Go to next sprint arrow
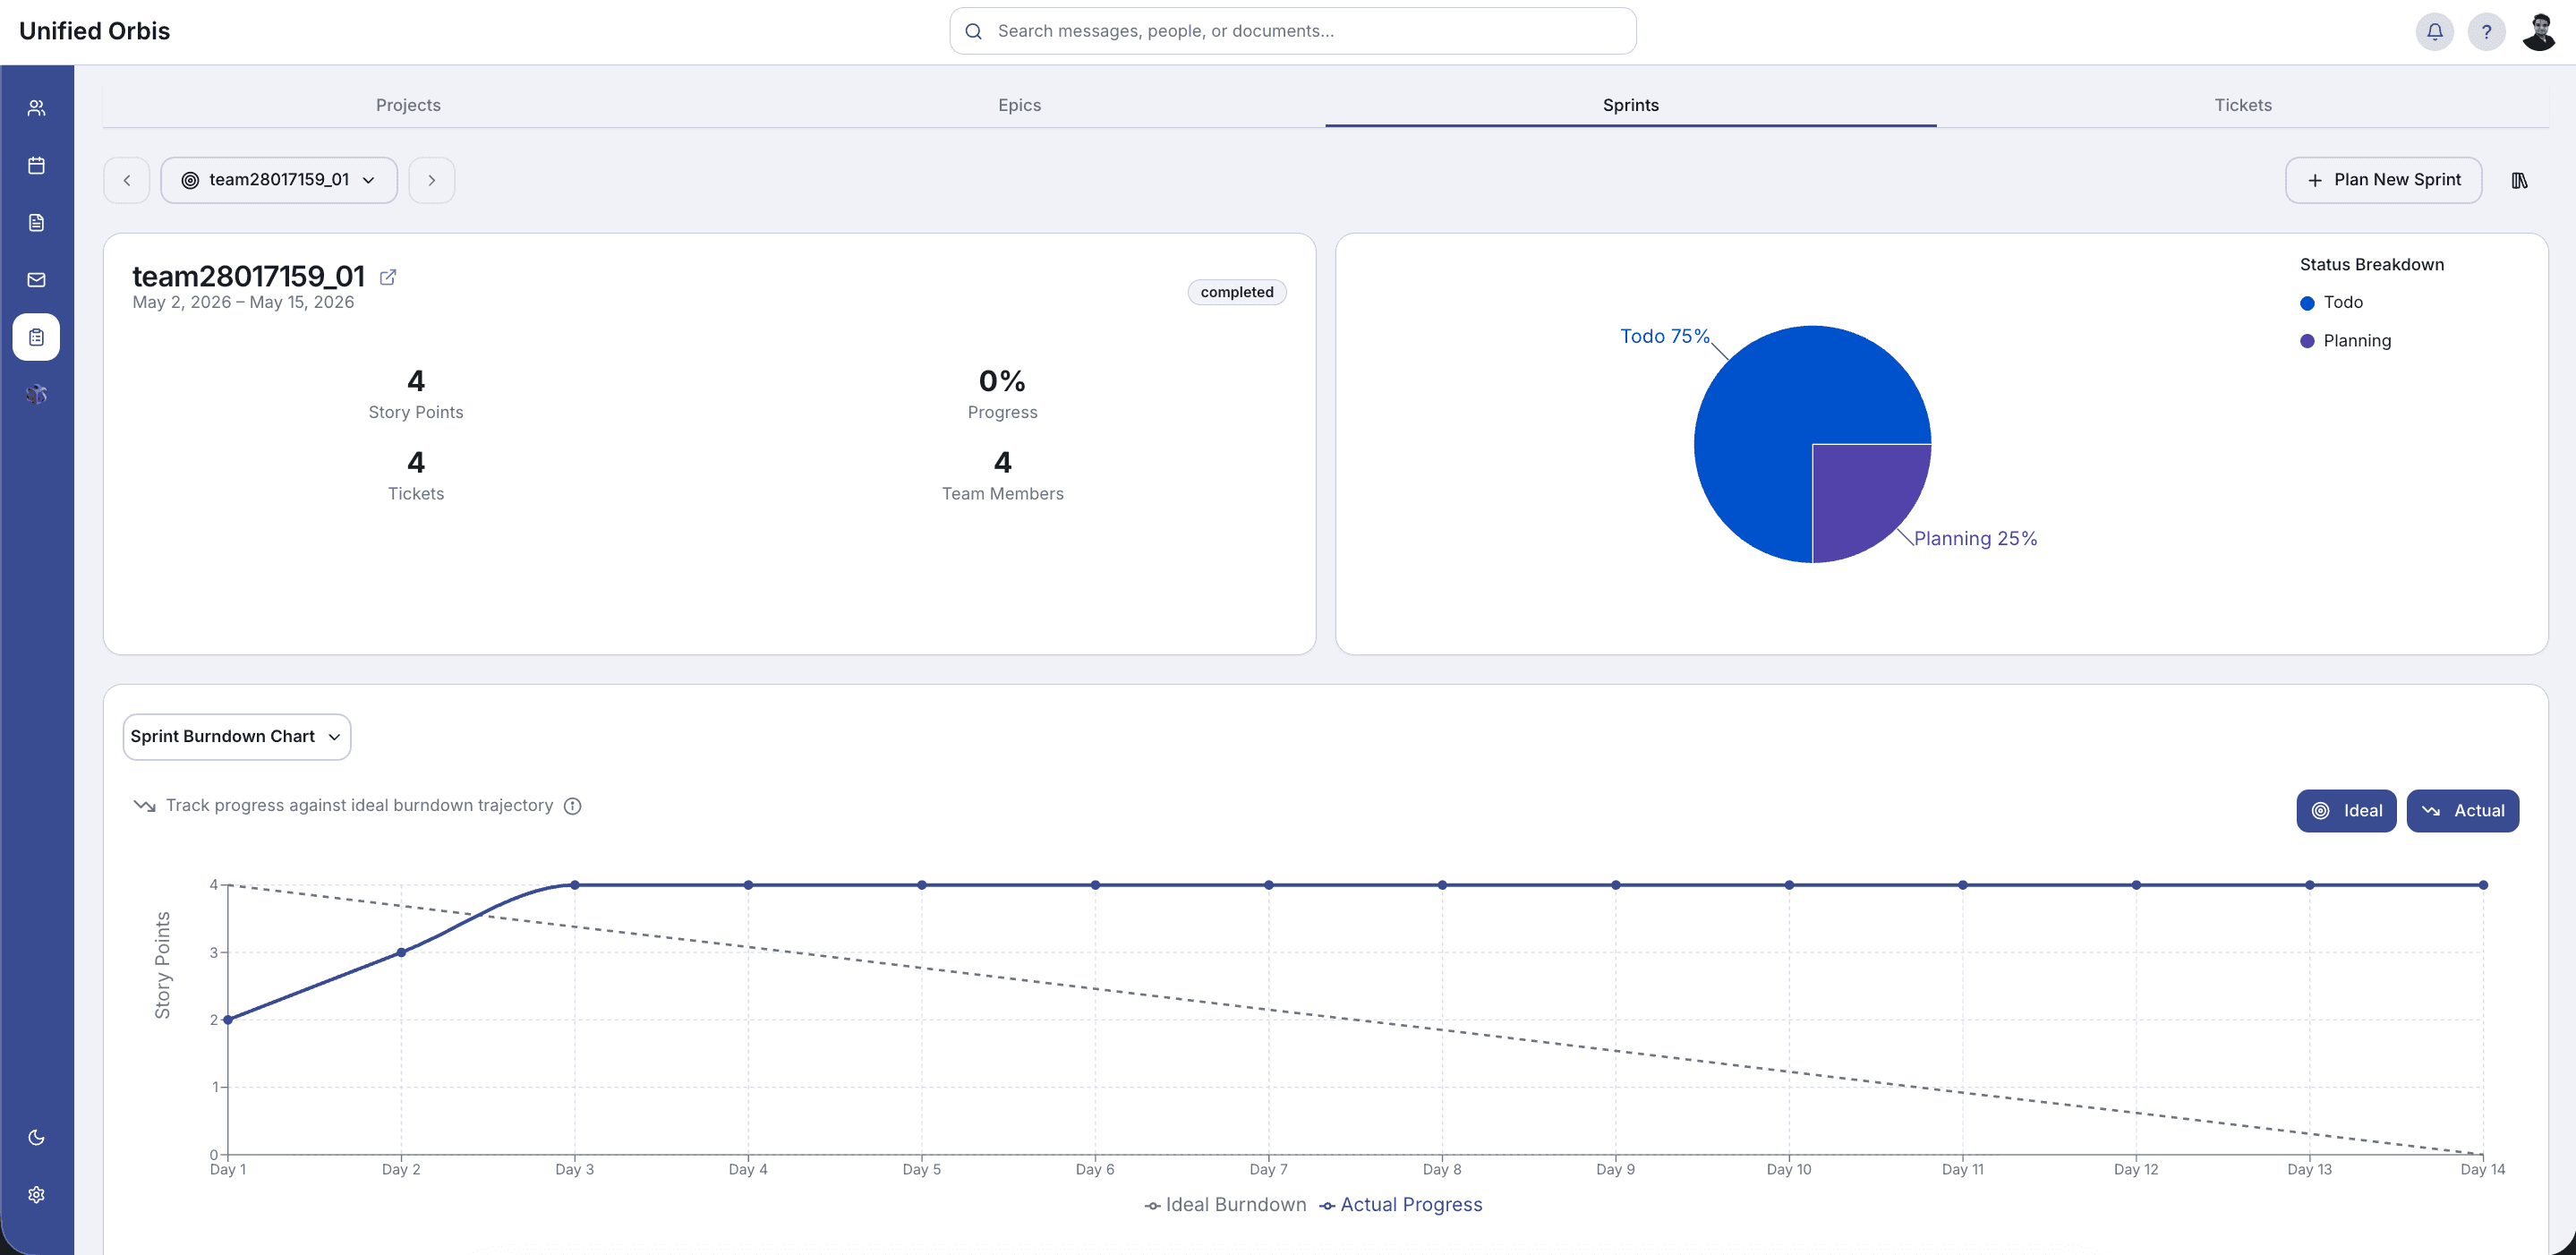The image size is (2576, 1255). click(x=432, y=180)
